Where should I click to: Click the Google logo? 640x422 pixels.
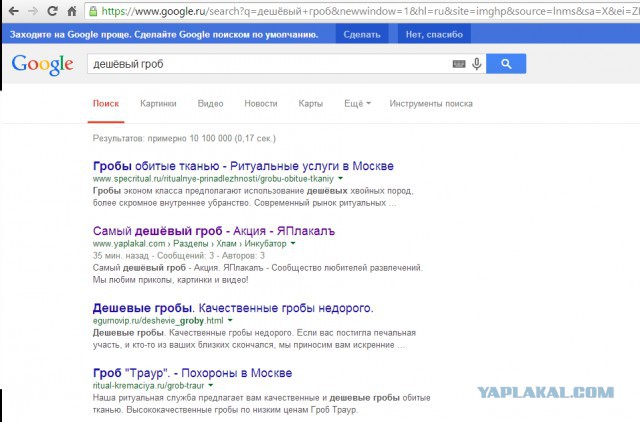42,64
